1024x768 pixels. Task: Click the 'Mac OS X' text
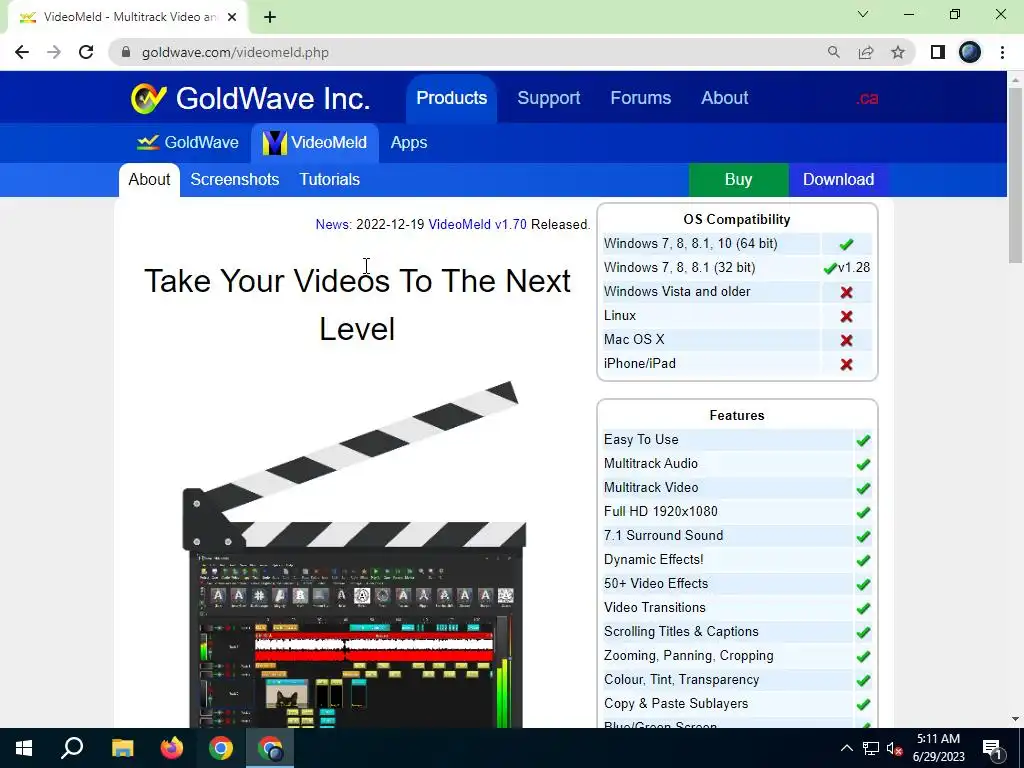tap(633, 340)
